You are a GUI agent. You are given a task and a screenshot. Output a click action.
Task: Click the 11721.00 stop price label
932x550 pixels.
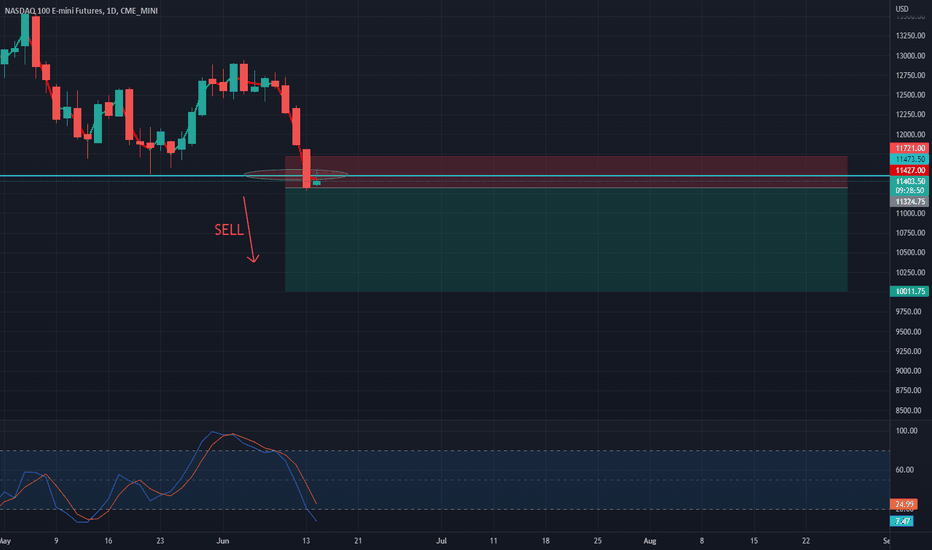pos(909,148)
